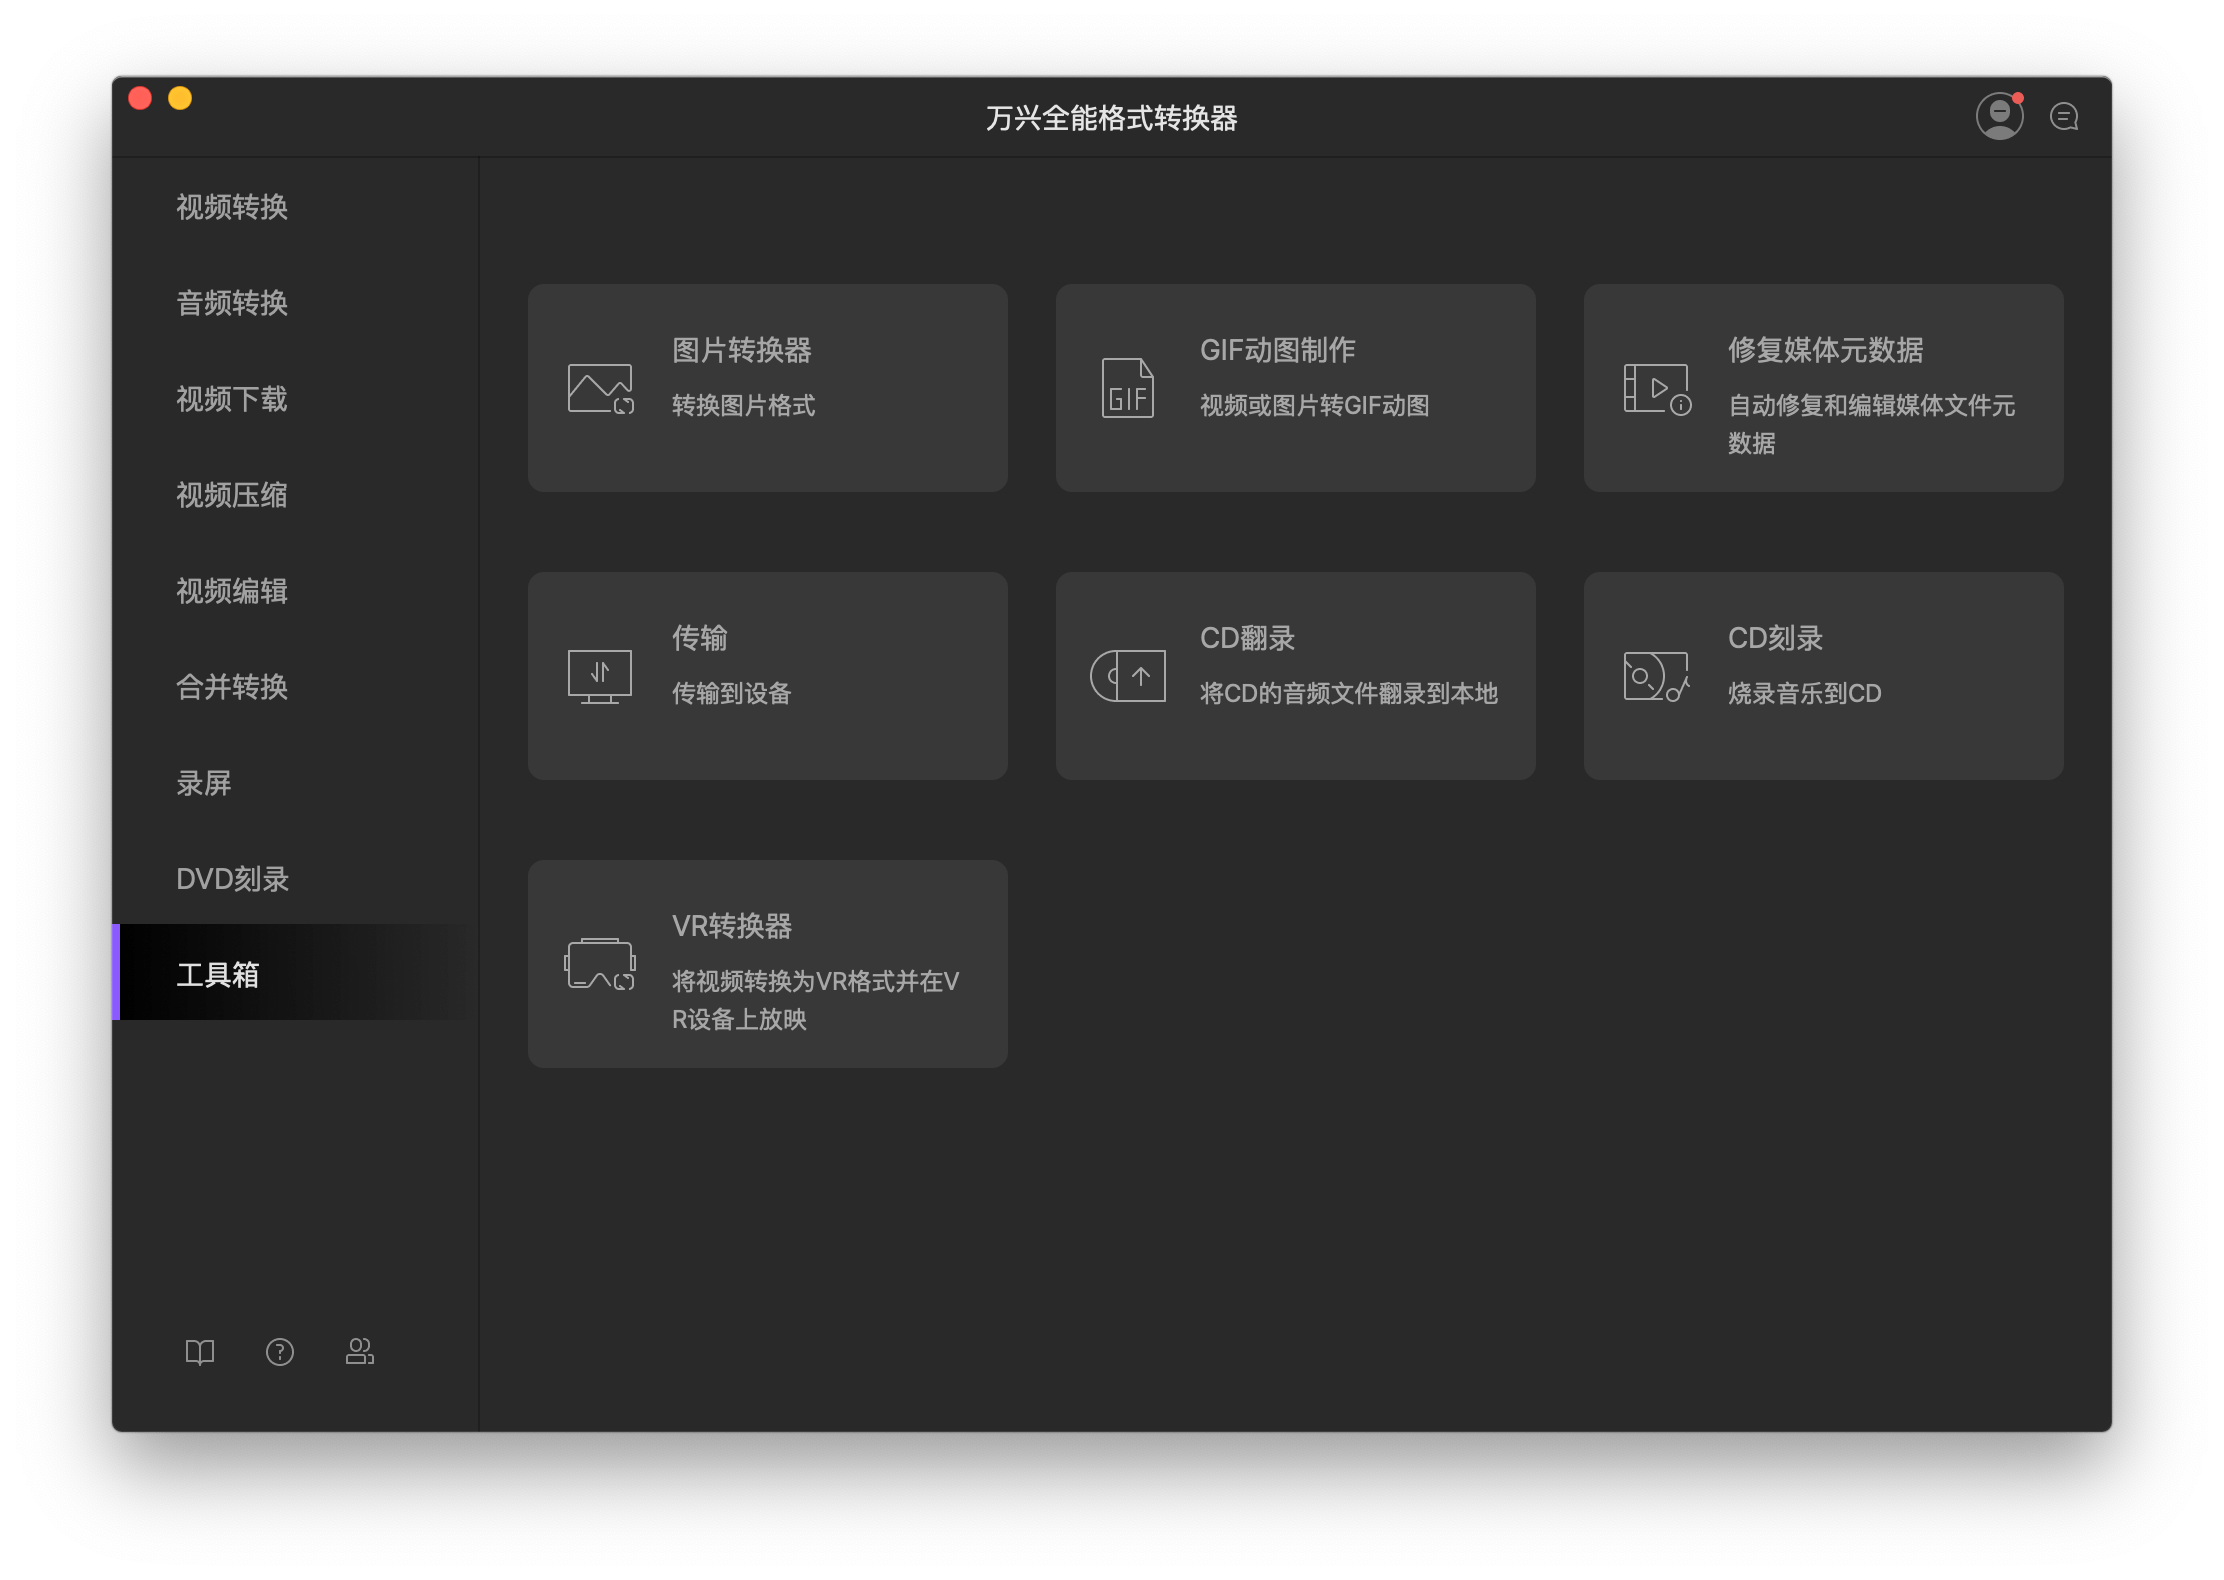The image size is (2224, 1580).
Task: Click the CD burner disc icon
Action: [x=1657, y=676]
